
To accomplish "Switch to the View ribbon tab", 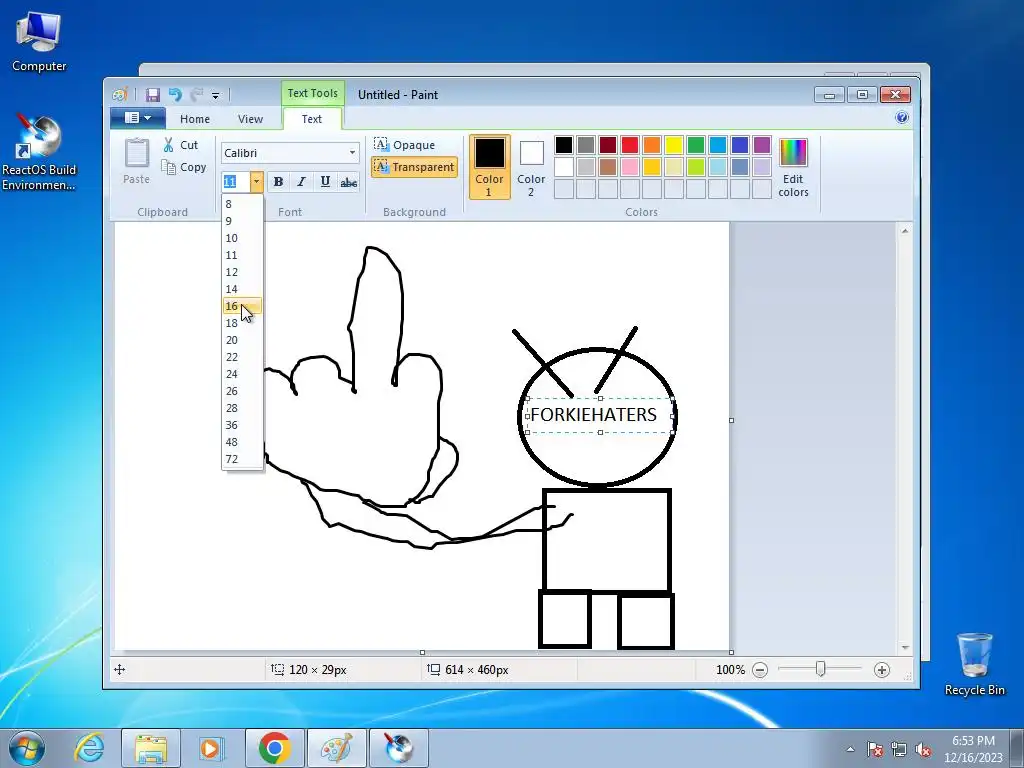I will point(250,119).
